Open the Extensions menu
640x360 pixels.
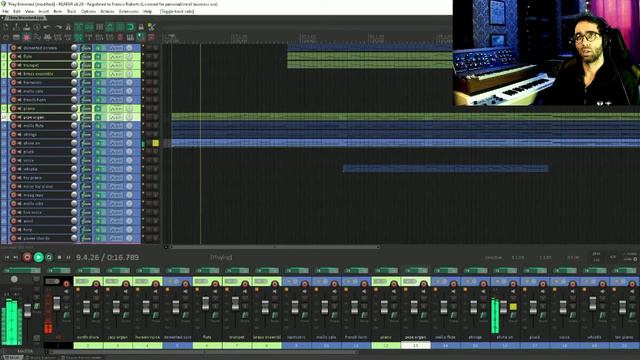click(x=129, y=11)
